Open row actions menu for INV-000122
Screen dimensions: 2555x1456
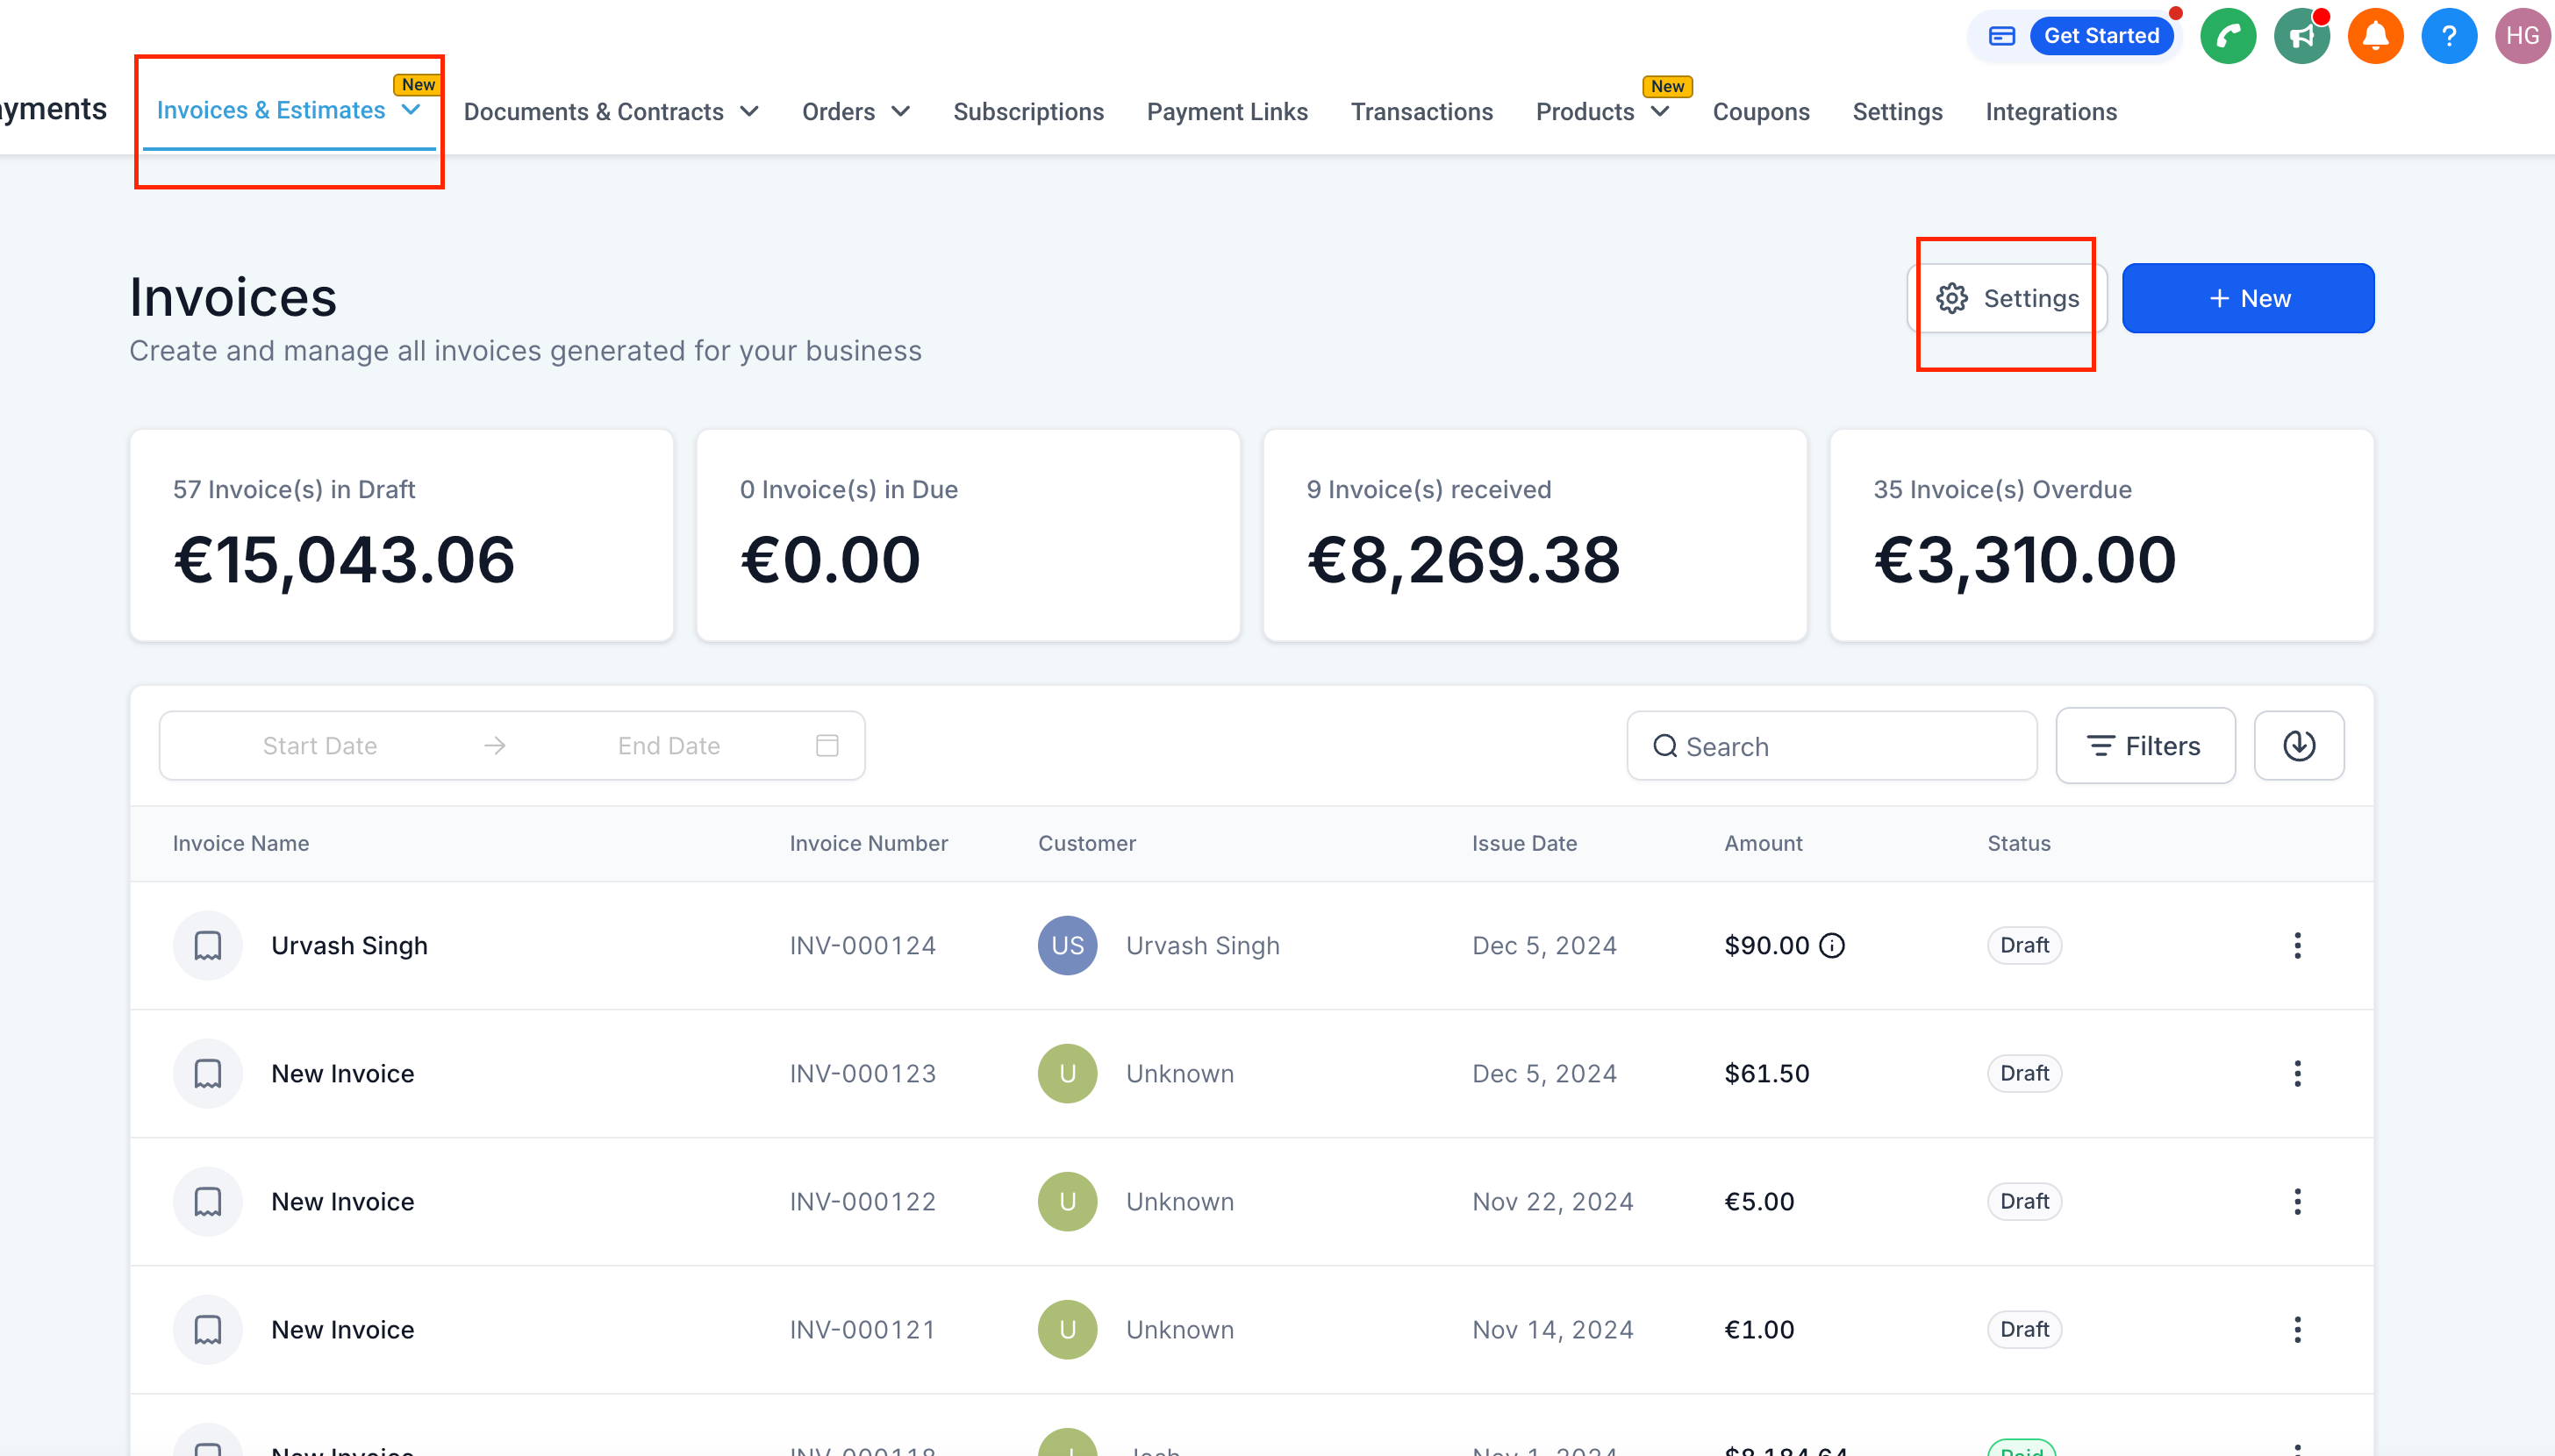click(2297, 1201)
